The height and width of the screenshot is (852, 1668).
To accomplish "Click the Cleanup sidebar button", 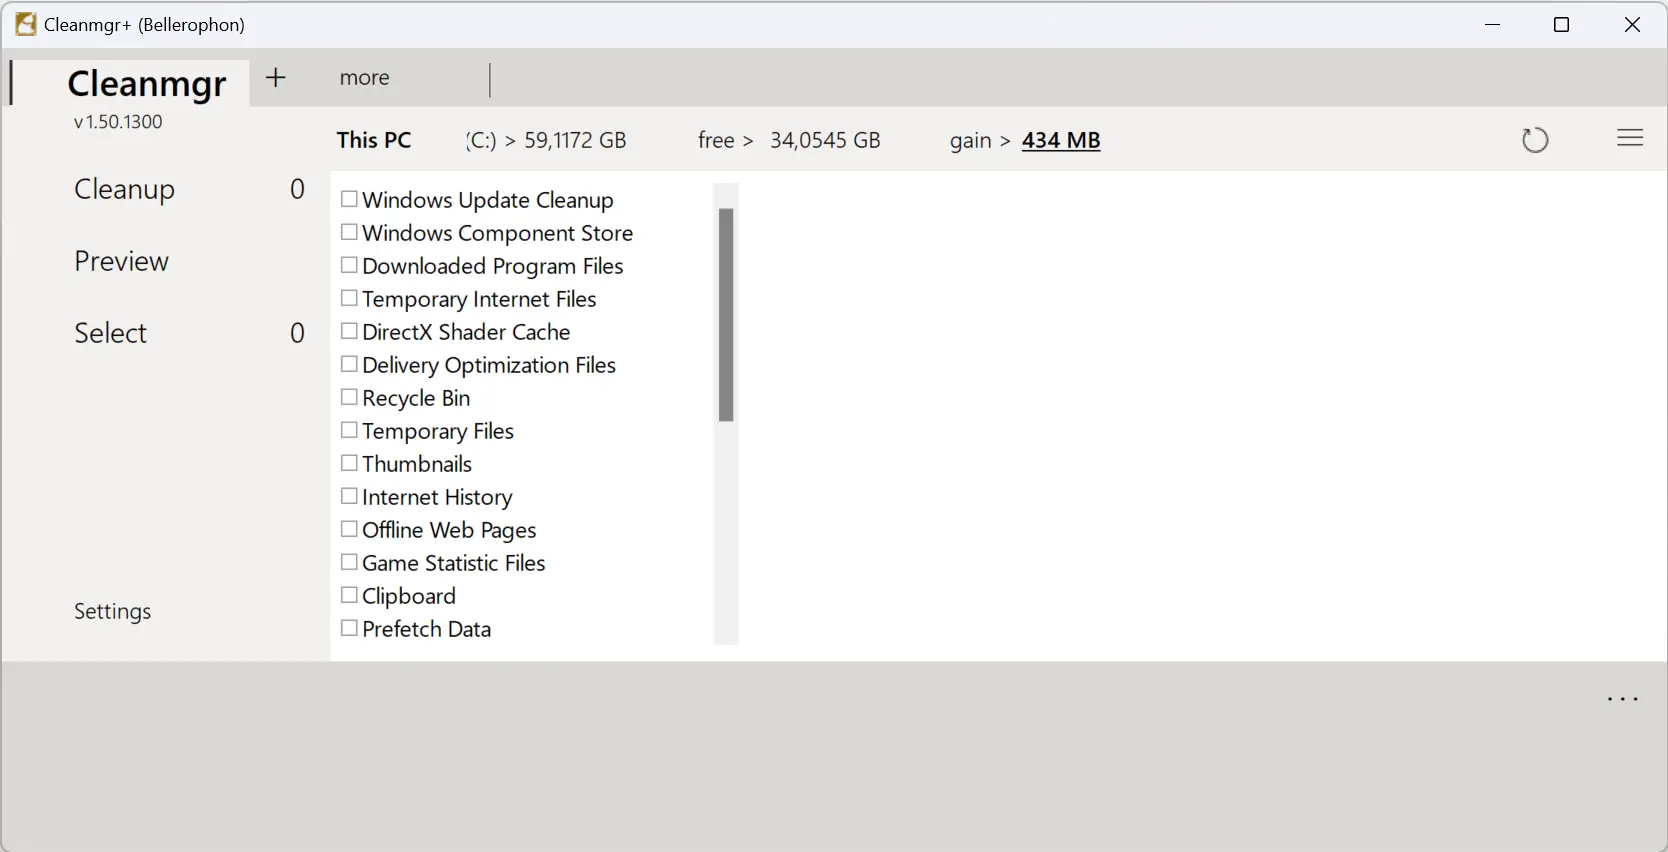I will 124,189.
